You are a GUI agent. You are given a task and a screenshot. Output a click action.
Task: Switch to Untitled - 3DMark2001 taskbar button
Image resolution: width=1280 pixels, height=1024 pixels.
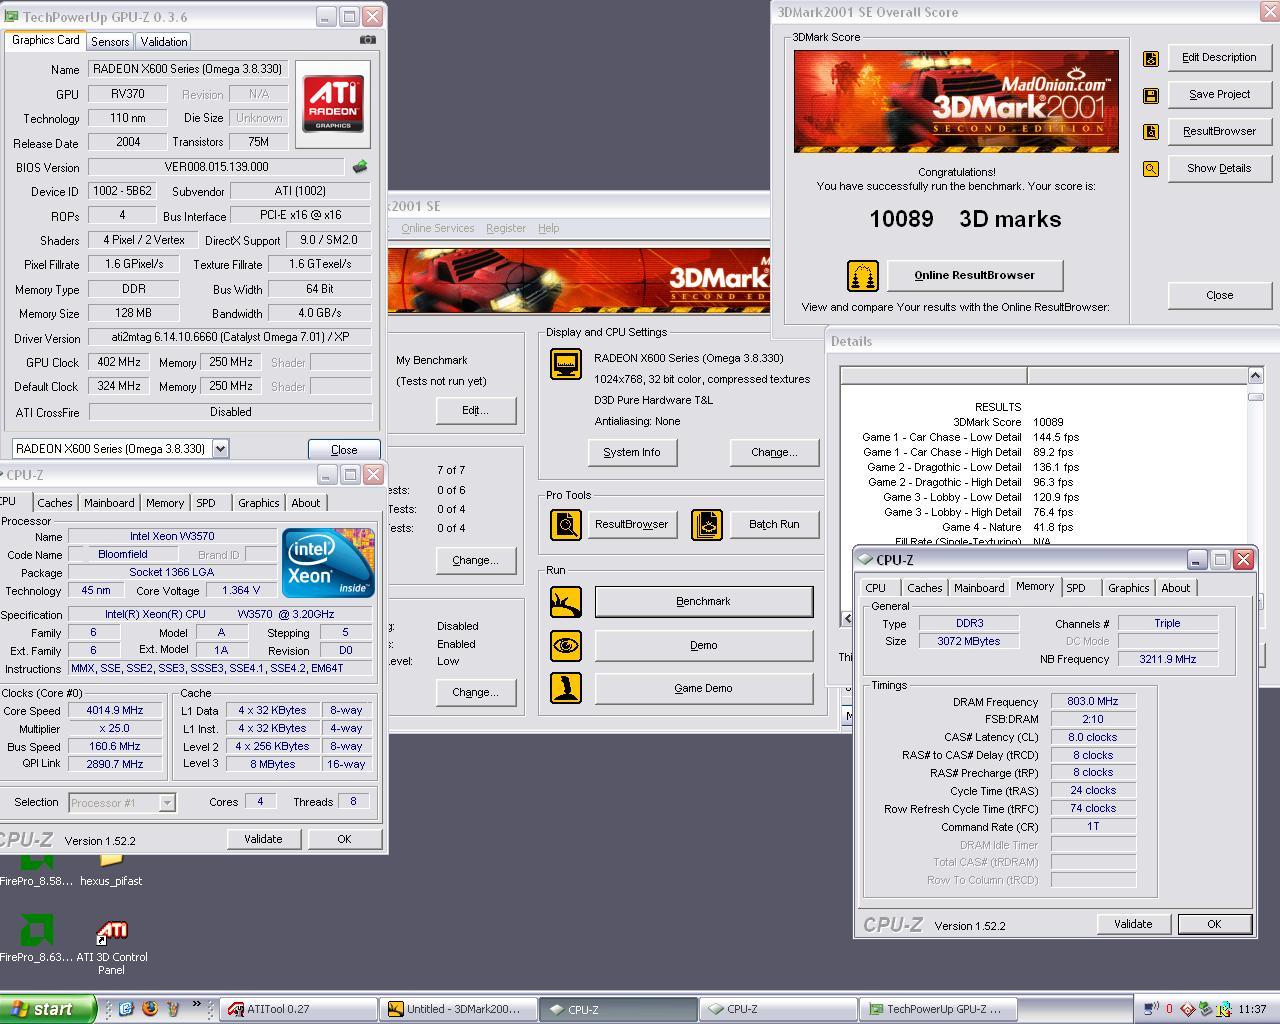pyautogui.click(x=459, y=1009)
